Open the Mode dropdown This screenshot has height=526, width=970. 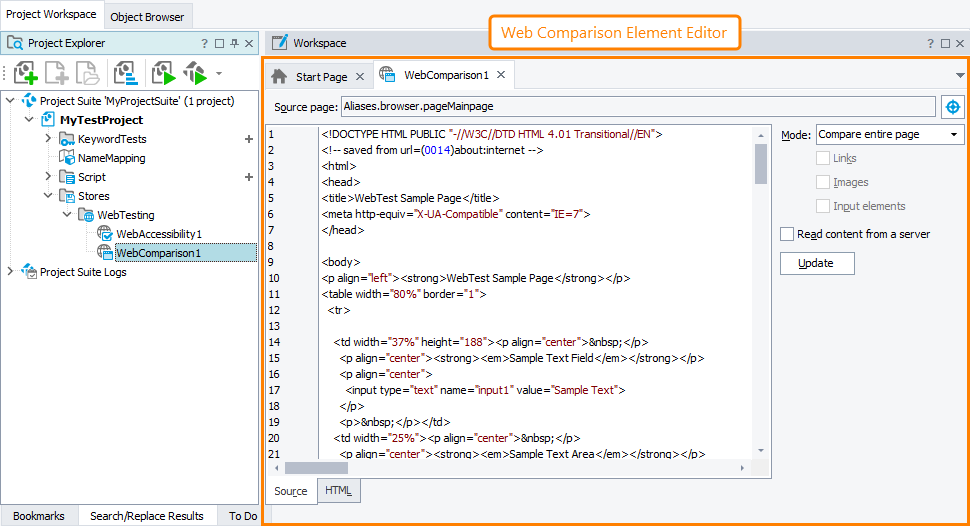tap(889, 134)
